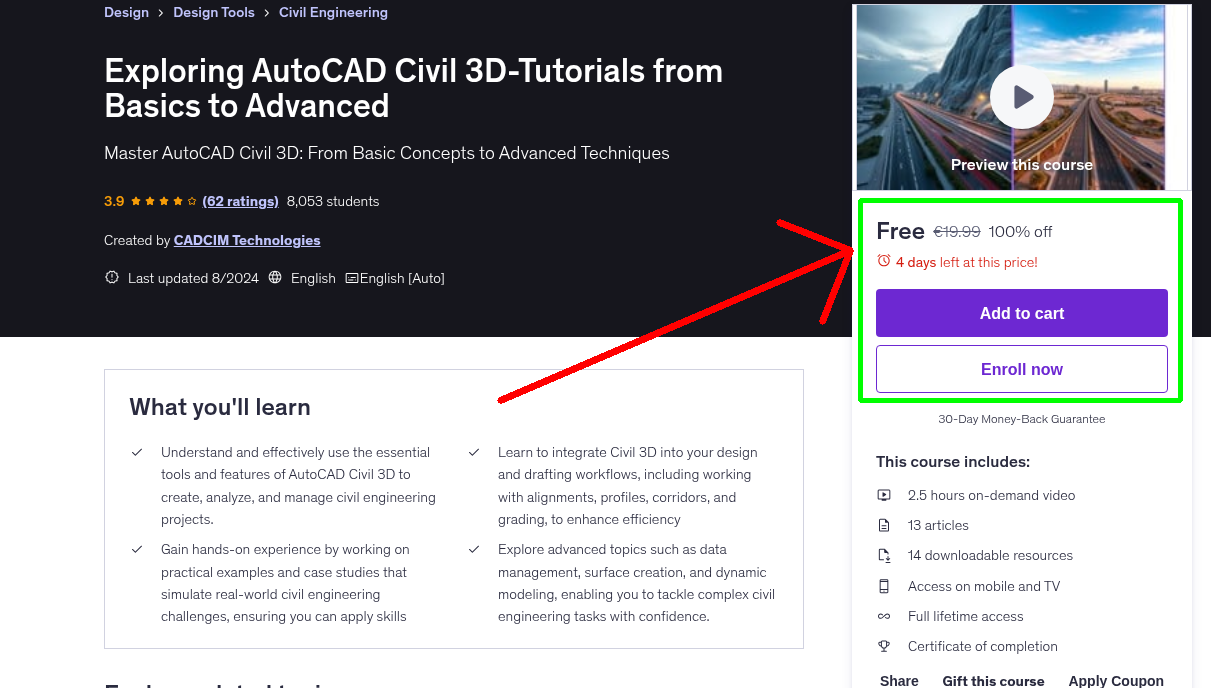
Task: Click Apply Coupon
Action: click(x=1116, y=681)
